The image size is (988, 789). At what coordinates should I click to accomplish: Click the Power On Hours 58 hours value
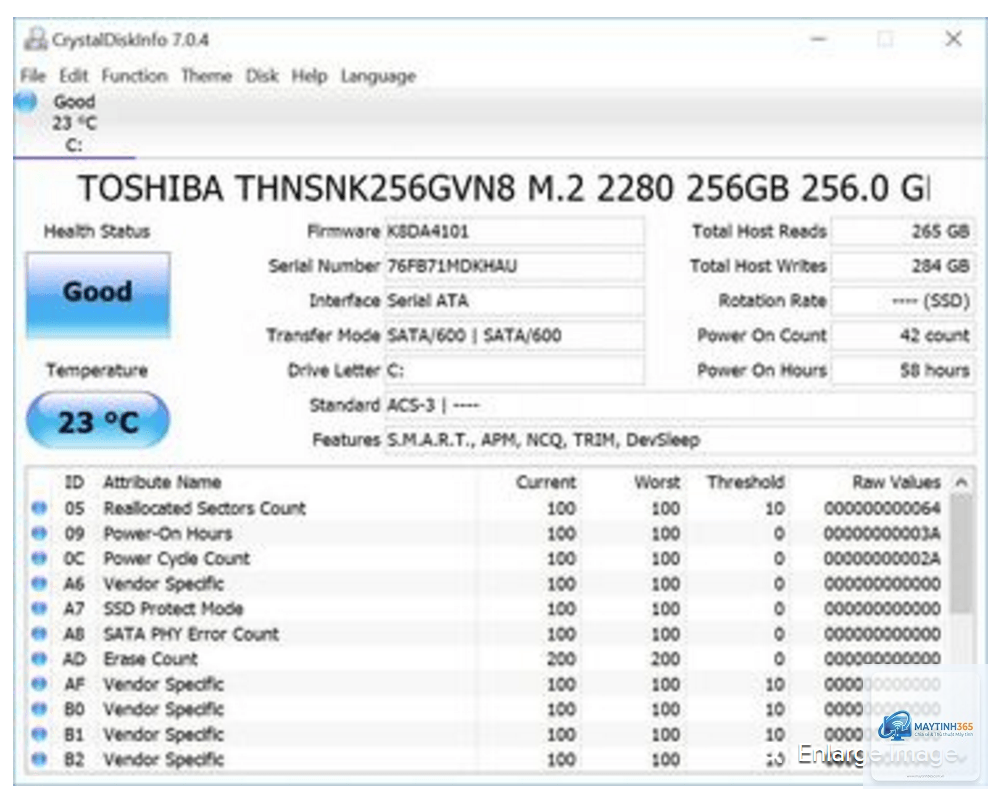click(x=903, y=371)
